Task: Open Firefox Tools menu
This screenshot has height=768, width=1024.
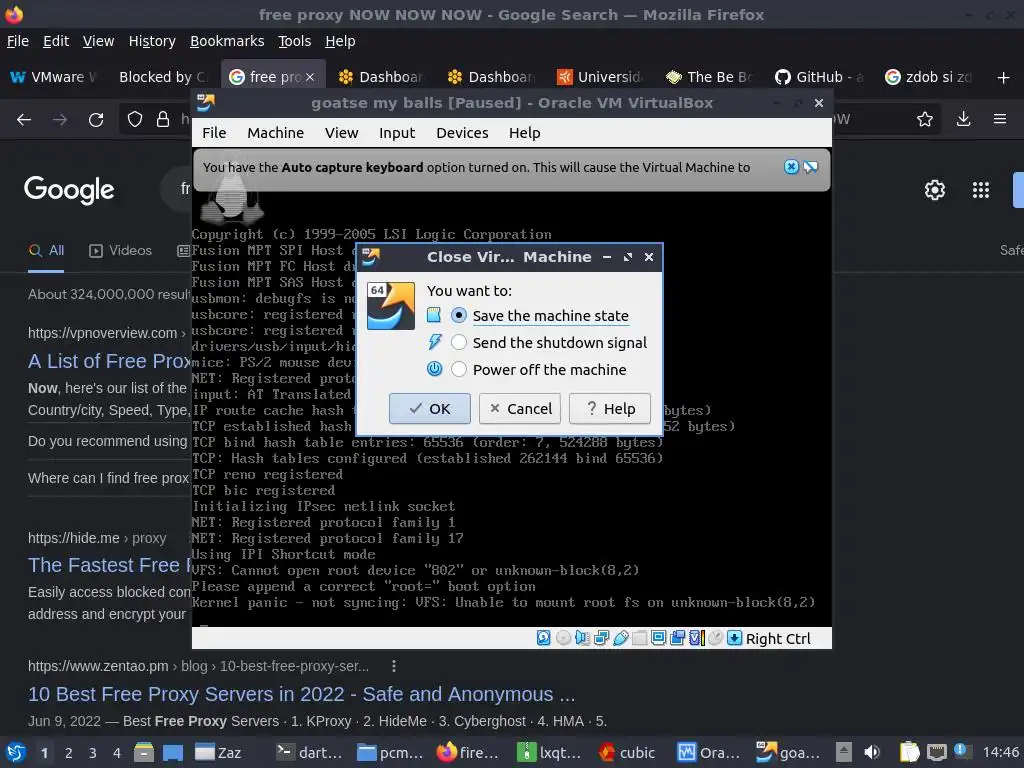Action: click(x=295, y=41)
